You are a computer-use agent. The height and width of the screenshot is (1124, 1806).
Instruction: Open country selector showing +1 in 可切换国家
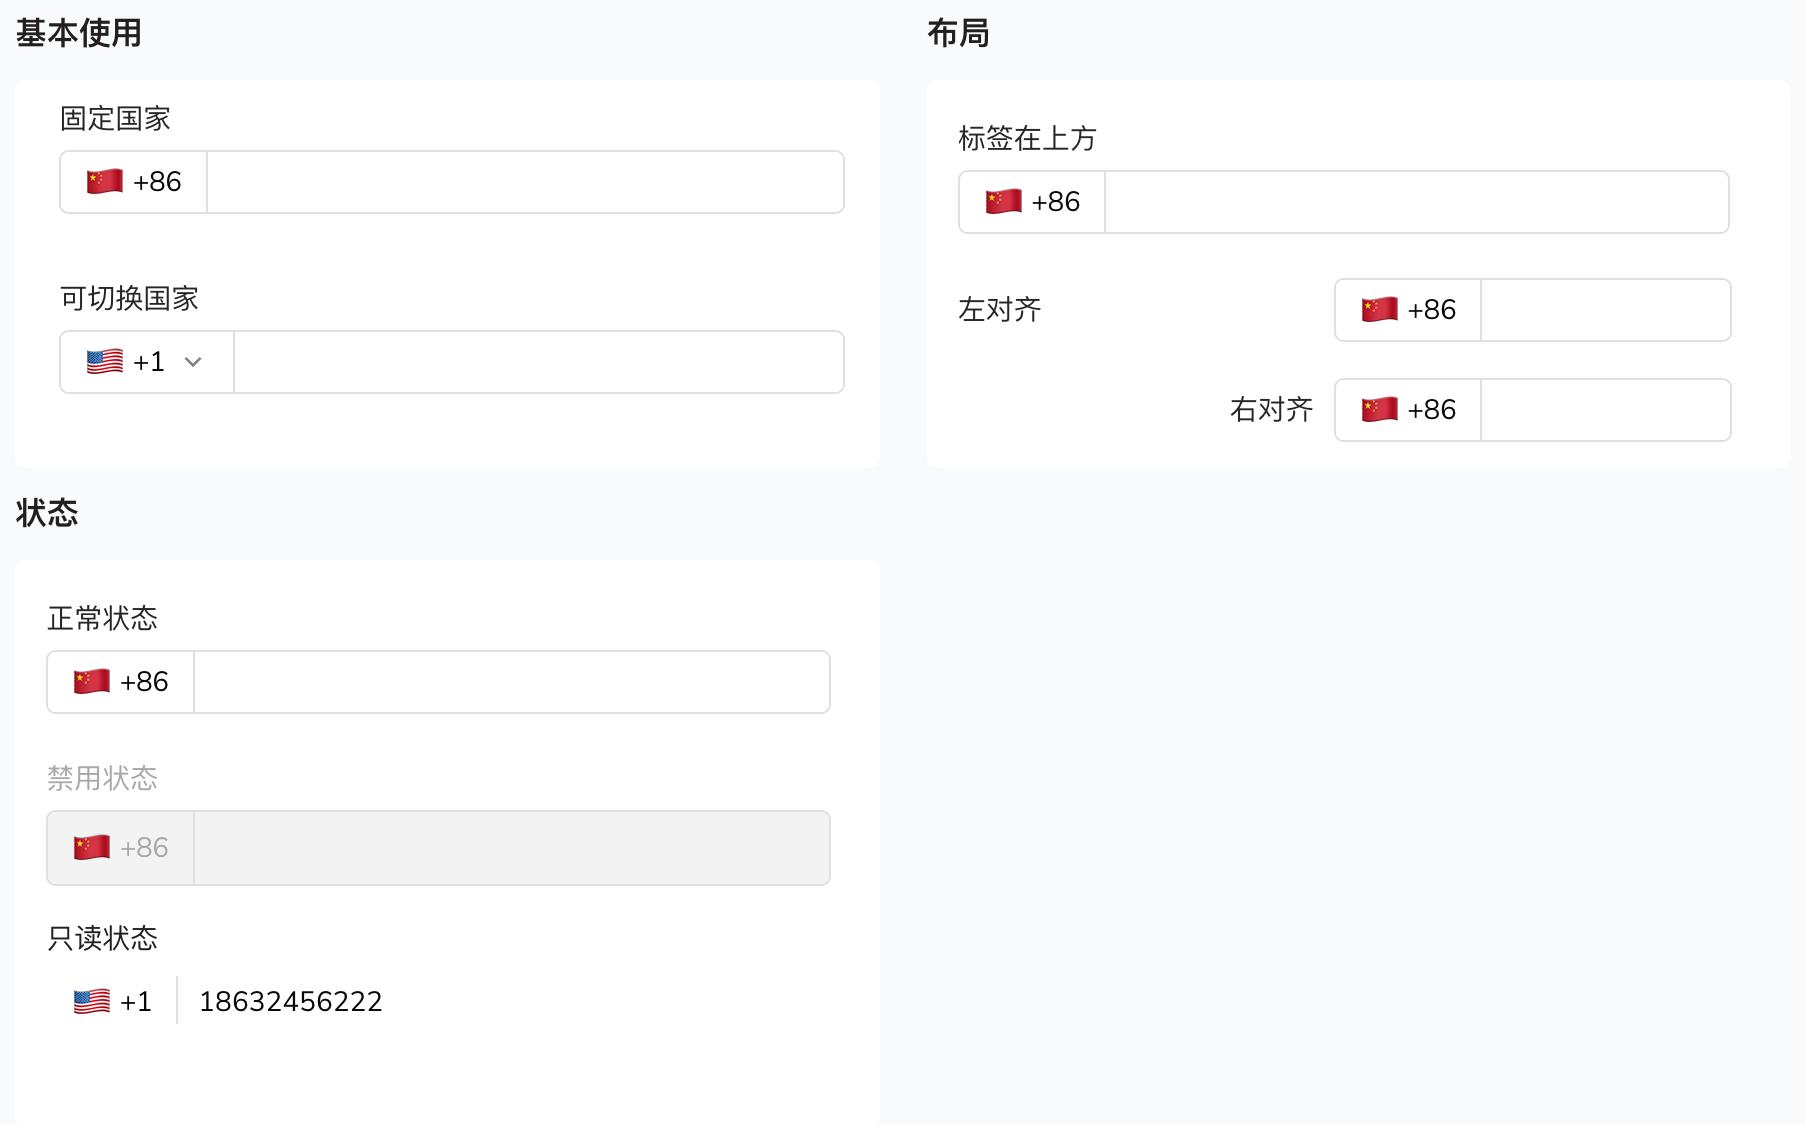click(147, 362)
